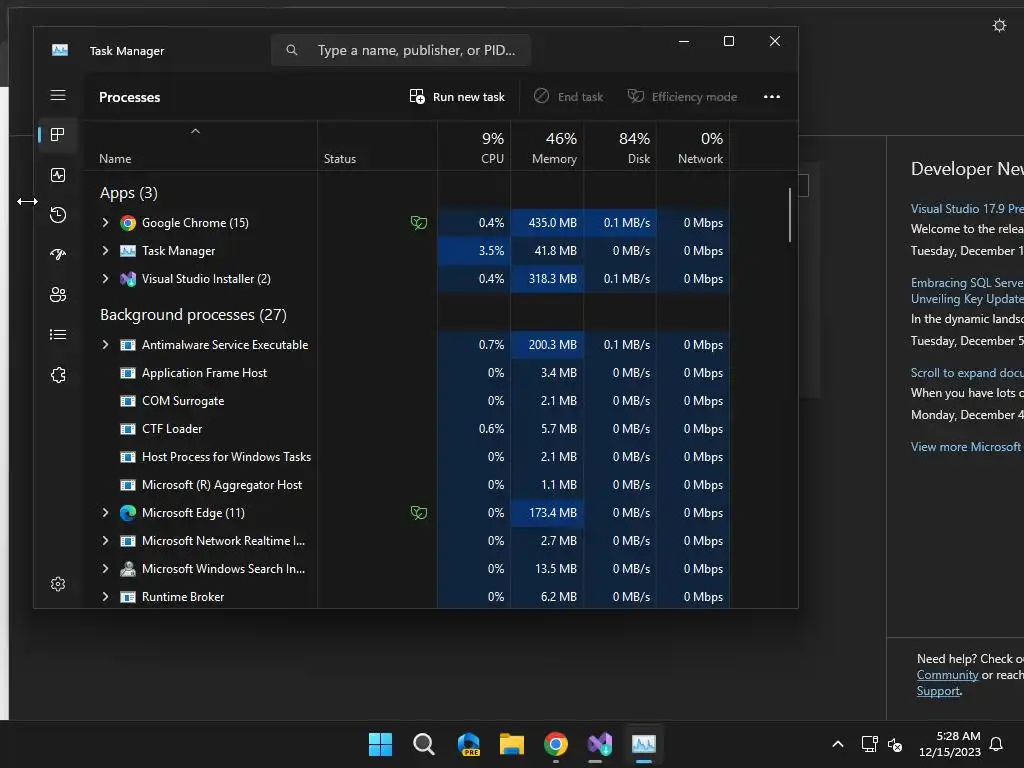This screenshot has width=1024, height=768.
Task: Open taskbar Search
Action: 424,744
